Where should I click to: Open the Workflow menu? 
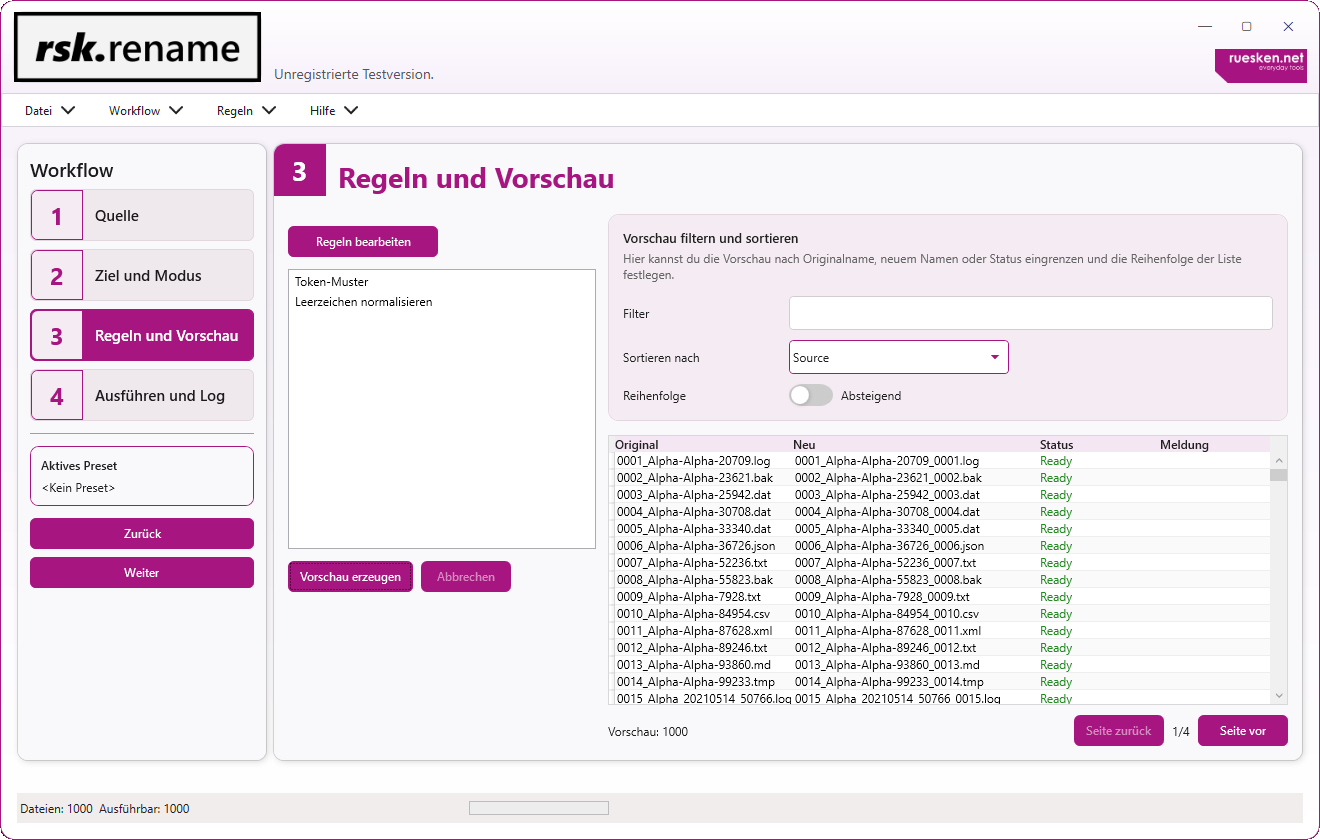(145, 111)
